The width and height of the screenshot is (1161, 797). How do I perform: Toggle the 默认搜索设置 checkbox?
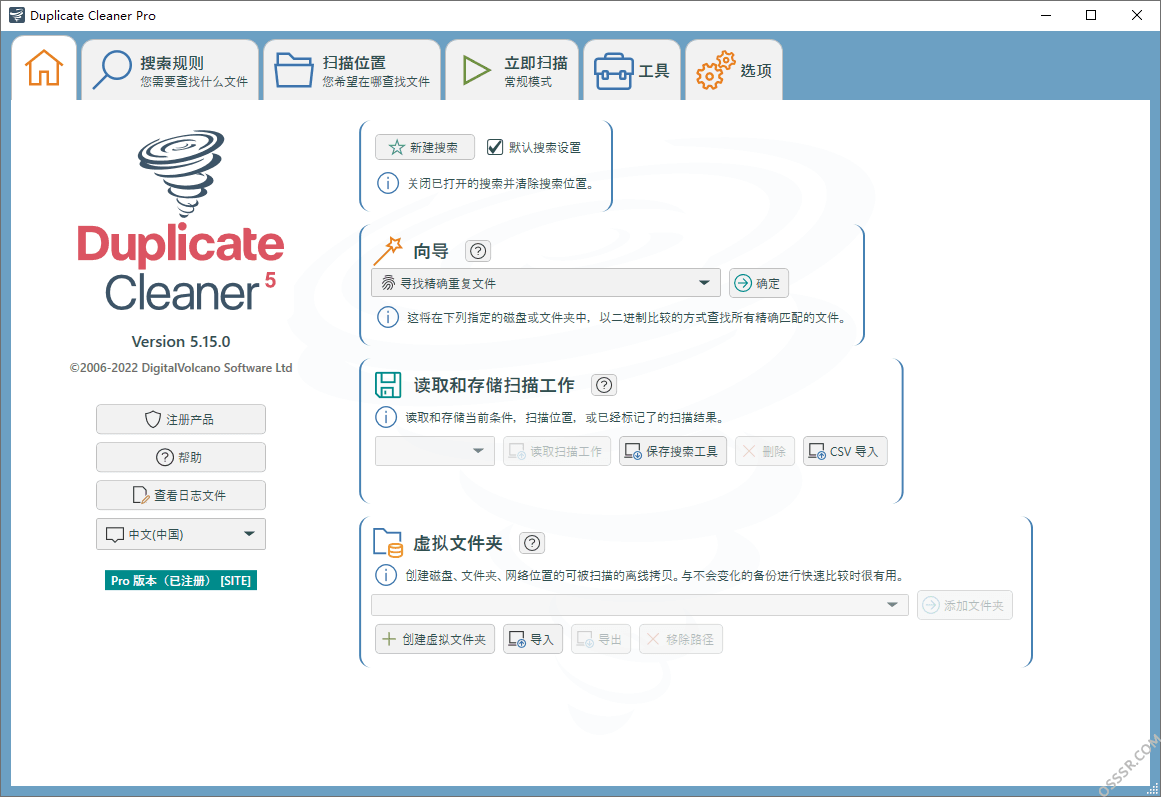[x=495, y=147]
